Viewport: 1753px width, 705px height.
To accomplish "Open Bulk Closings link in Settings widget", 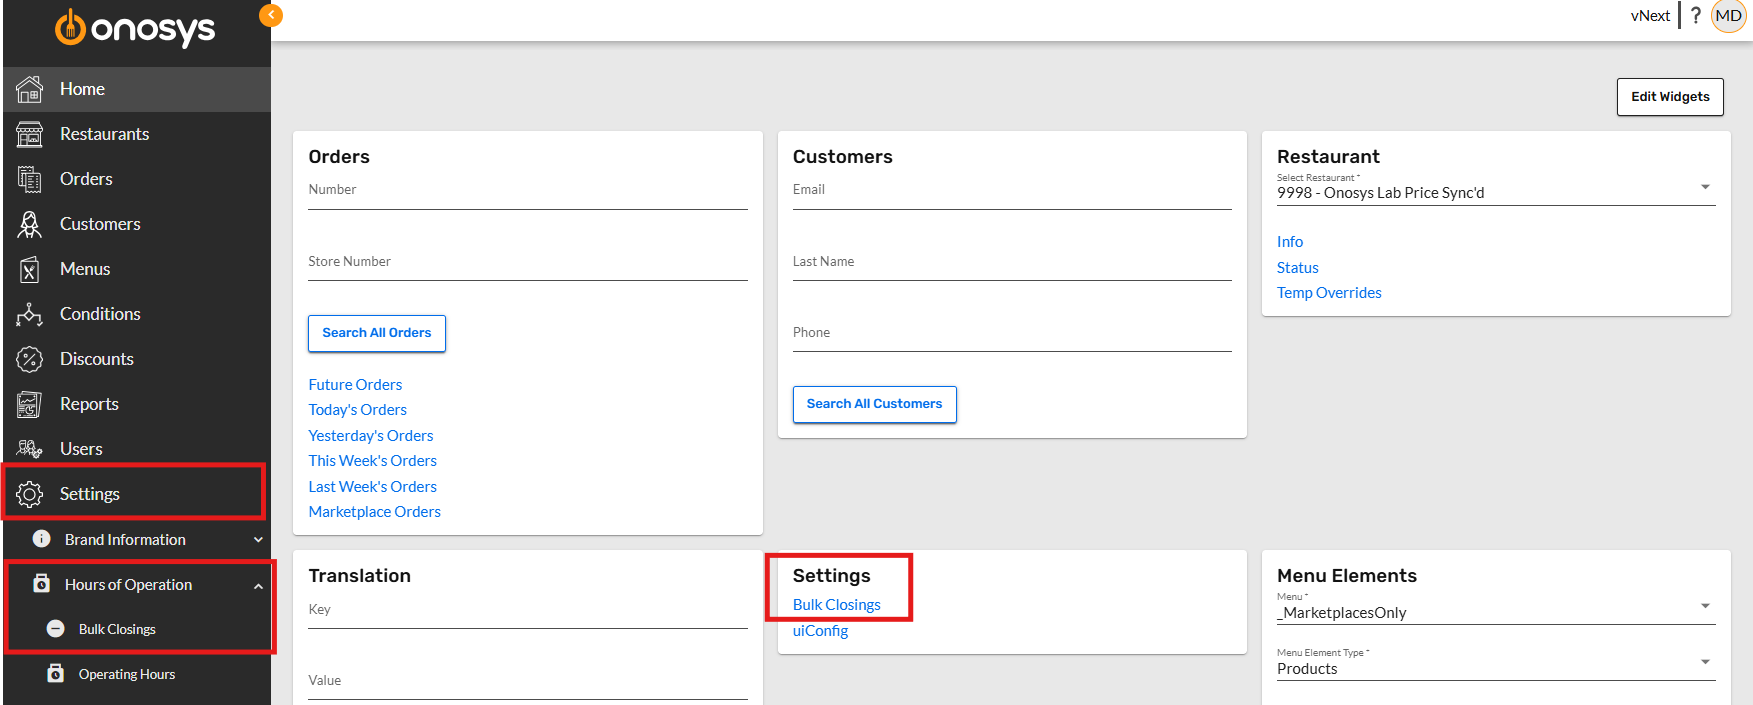I will click(x=836, y=605).
